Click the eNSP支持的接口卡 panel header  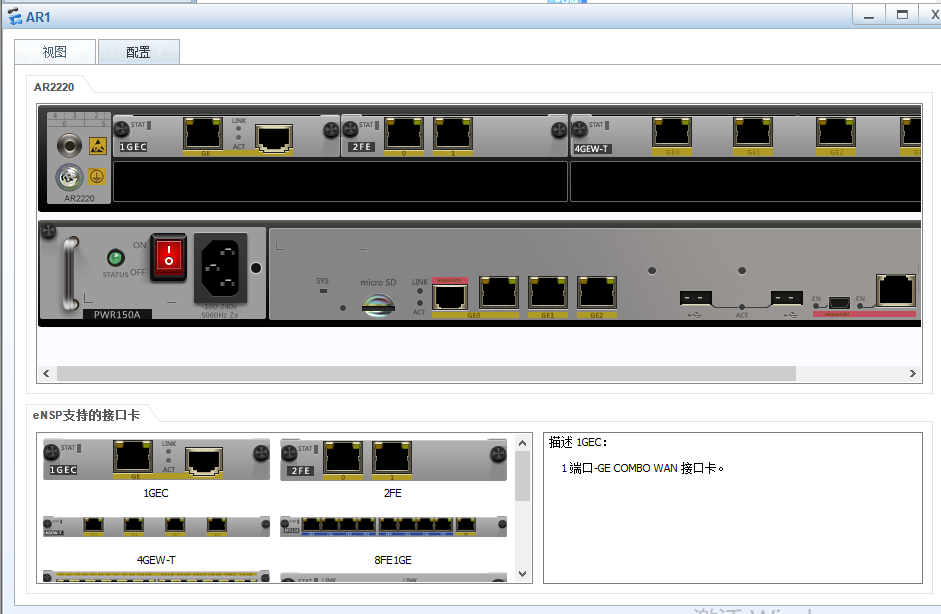(x=86, y=415)
